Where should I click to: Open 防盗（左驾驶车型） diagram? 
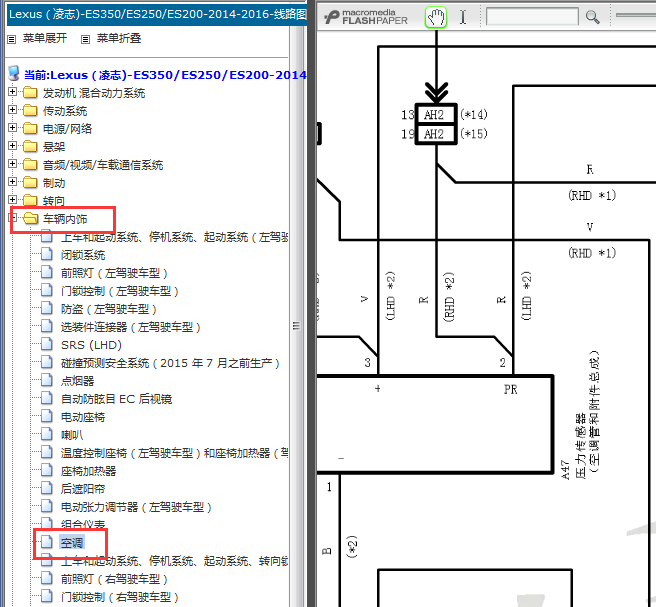109,309
